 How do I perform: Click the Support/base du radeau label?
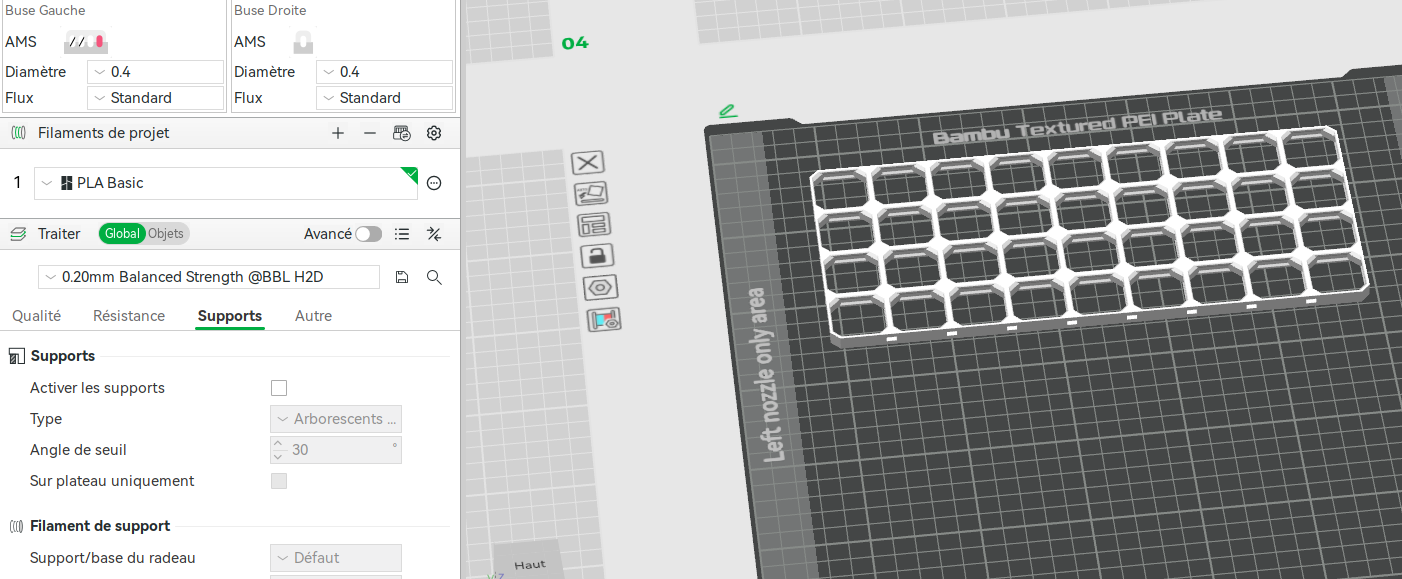click(113, 558)
